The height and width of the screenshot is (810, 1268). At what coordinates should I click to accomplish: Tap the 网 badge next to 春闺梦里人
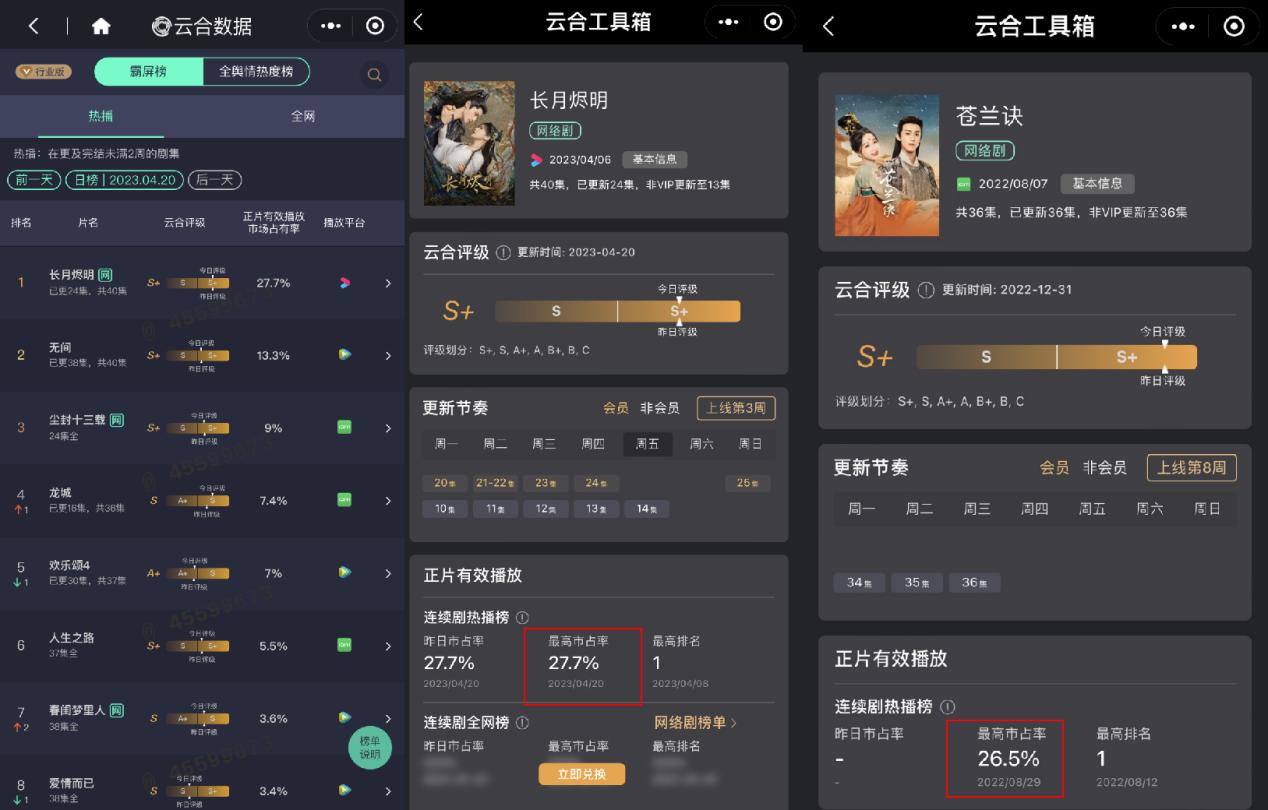coord(116,710)
